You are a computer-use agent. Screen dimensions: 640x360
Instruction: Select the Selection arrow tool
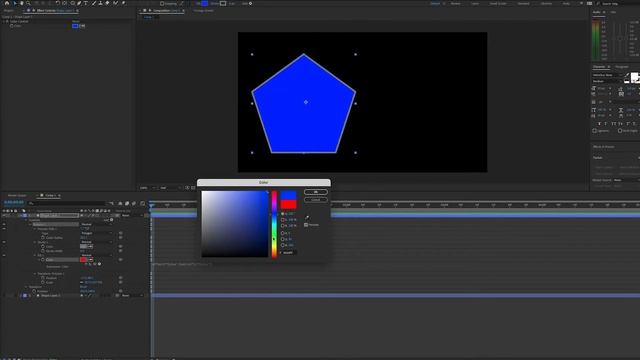[x=15, y=3]
